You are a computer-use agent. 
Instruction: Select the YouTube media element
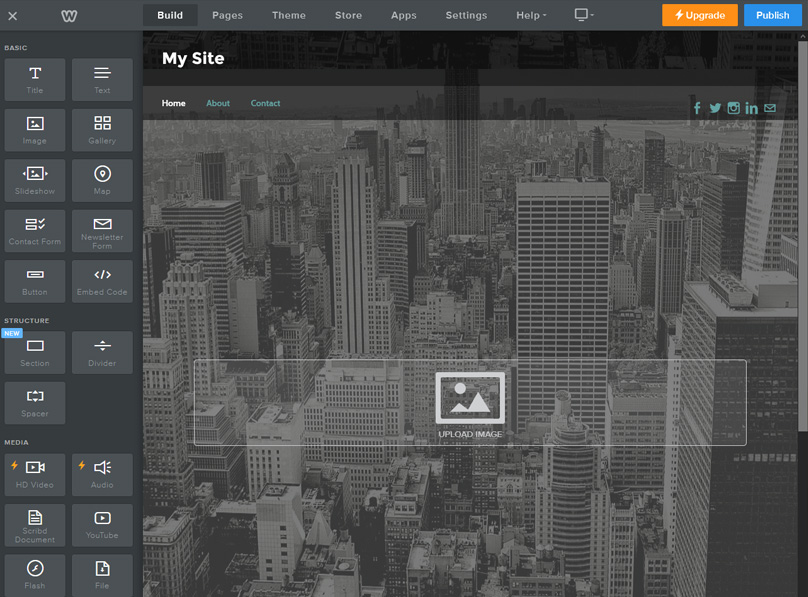(x=102, y=524)
